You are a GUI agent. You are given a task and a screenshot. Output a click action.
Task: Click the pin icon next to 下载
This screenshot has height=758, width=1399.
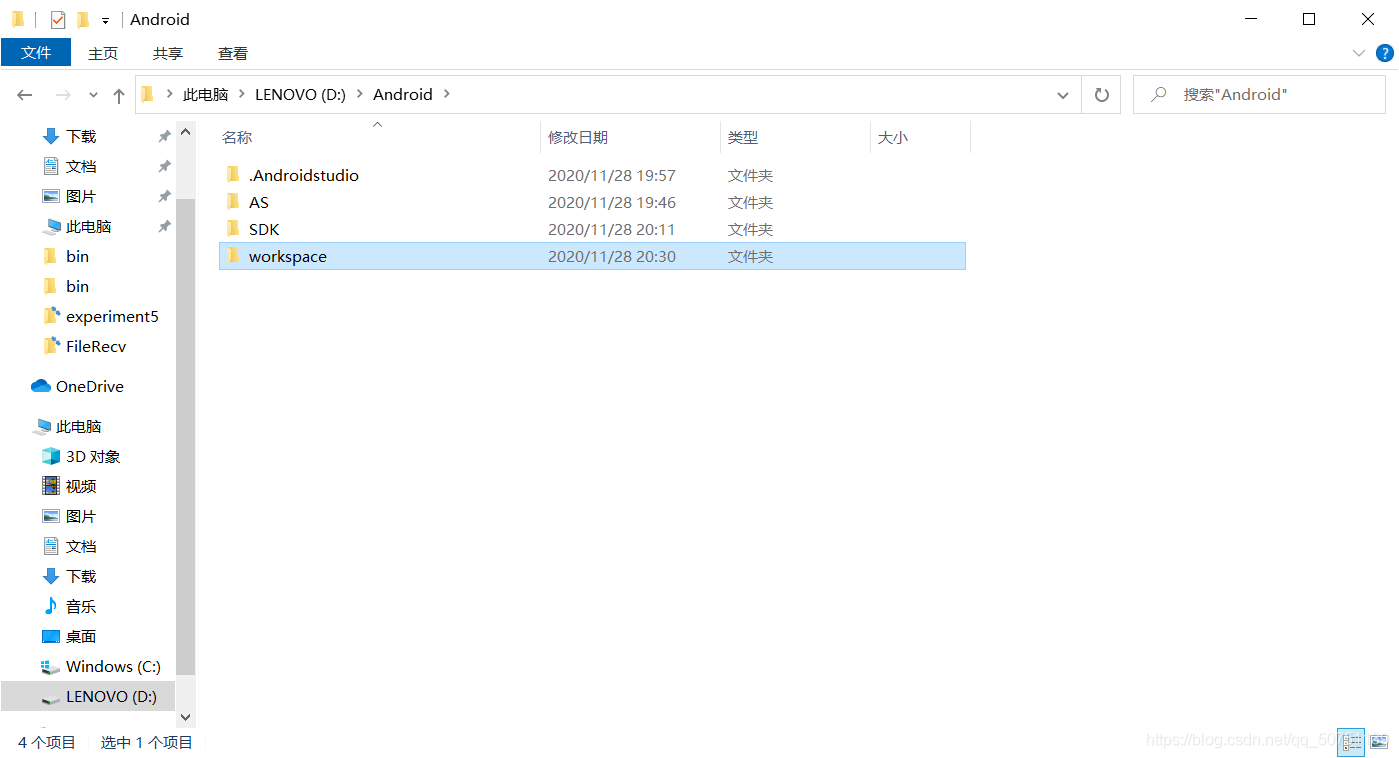pyautogui.click(x=164, y=136)
